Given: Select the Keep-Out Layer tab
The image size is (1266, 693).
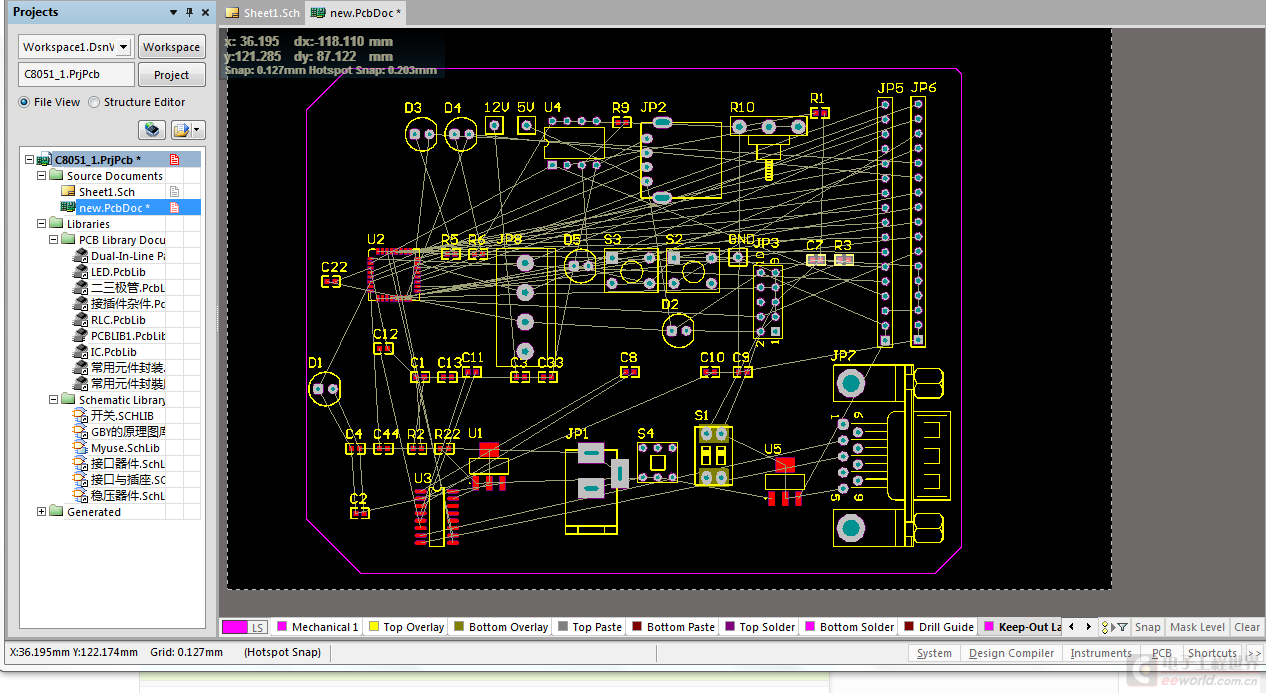Looking at the screenshot, I should point(1021,627).
